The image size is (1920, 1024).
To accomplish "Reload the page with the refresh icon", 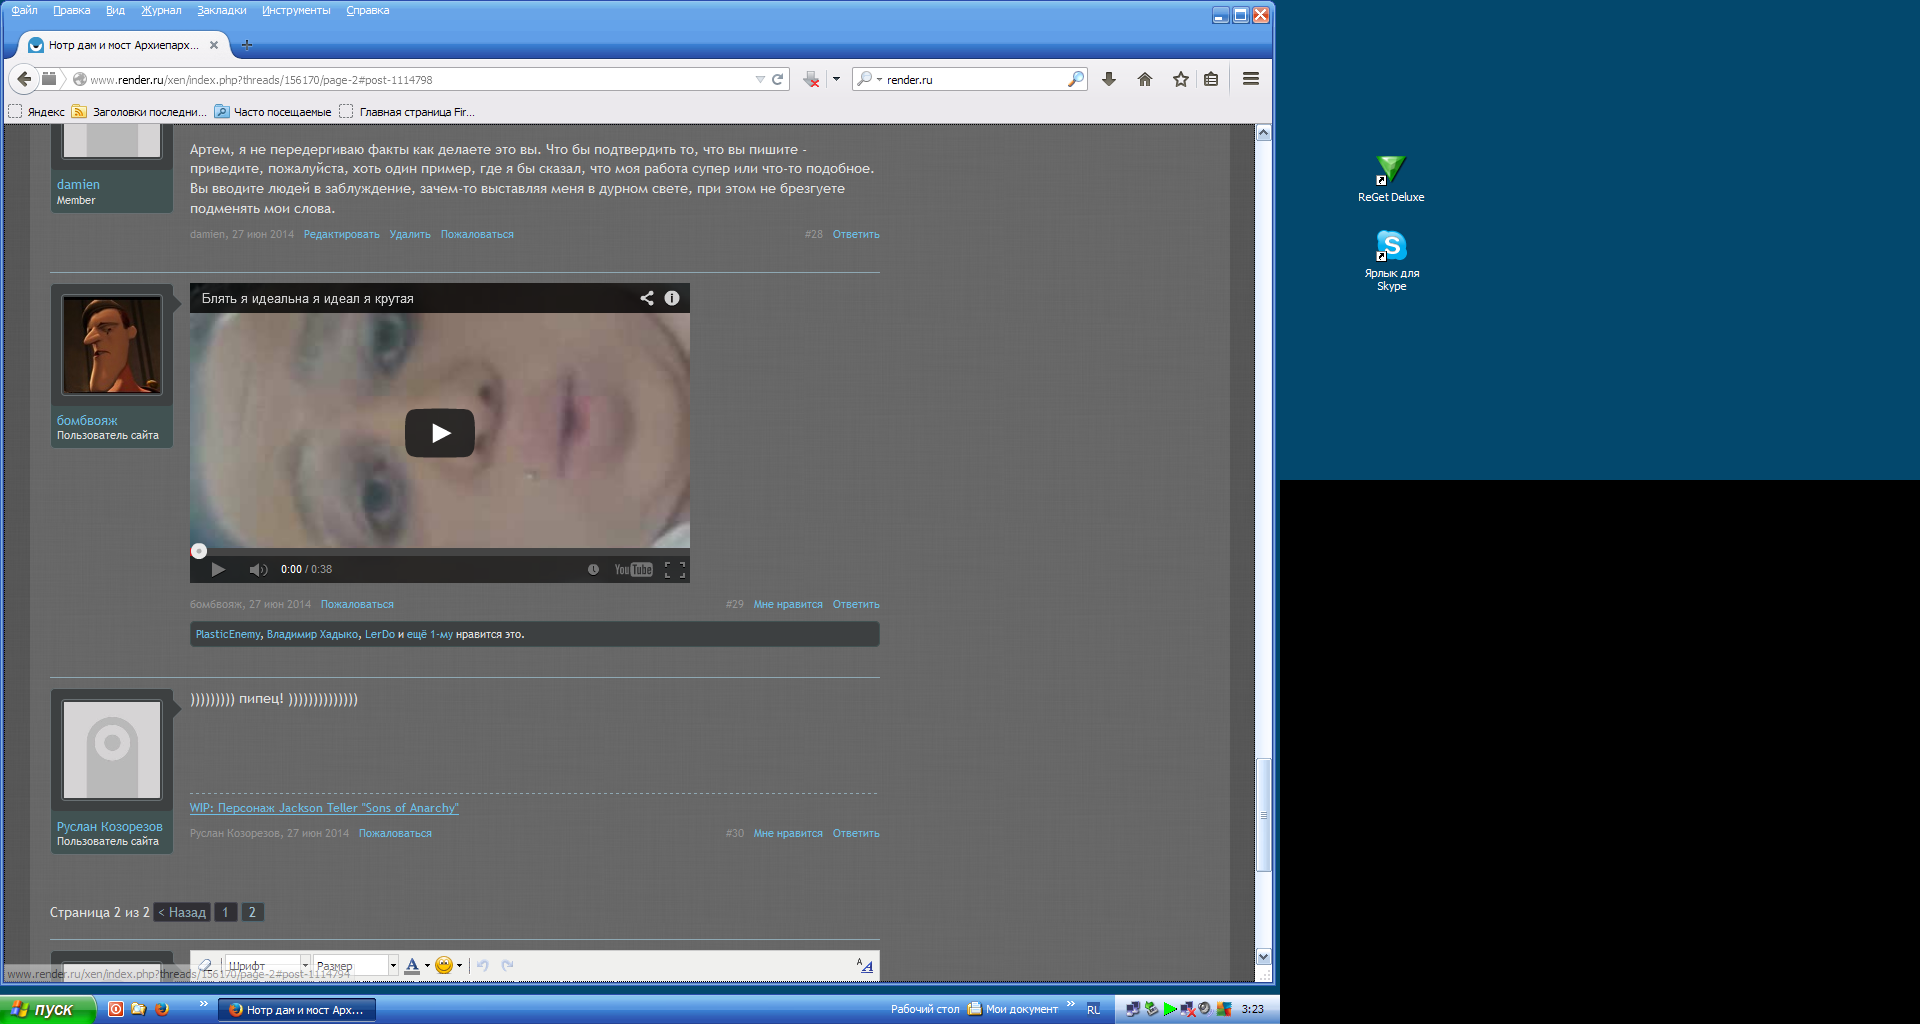I will point(777,79).
